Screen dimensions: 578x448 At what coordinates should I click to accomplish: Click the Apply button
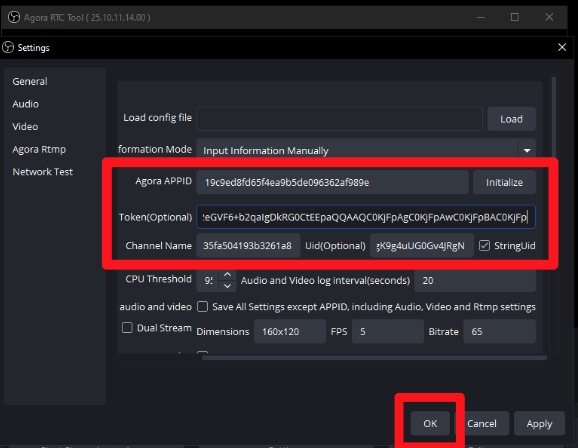[539, 423]
